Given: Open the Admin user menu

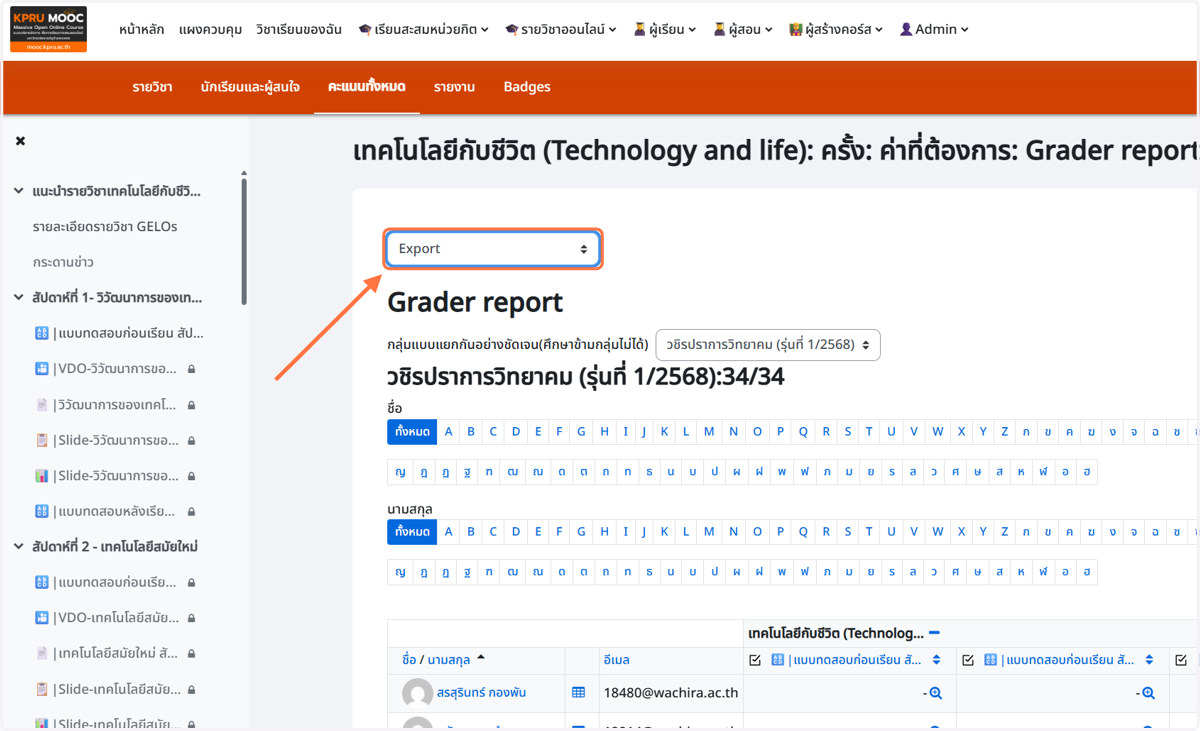Looking at the screenshot, I should 934,30.
